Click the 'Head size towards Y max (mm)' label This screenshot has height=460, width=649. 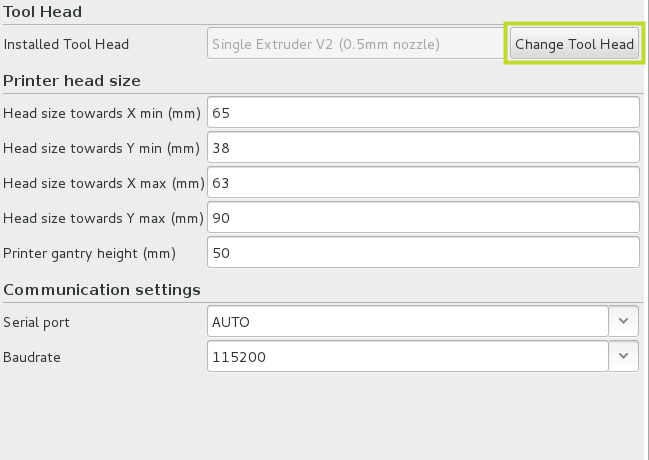pyautogui.click(x=103, y=218)
